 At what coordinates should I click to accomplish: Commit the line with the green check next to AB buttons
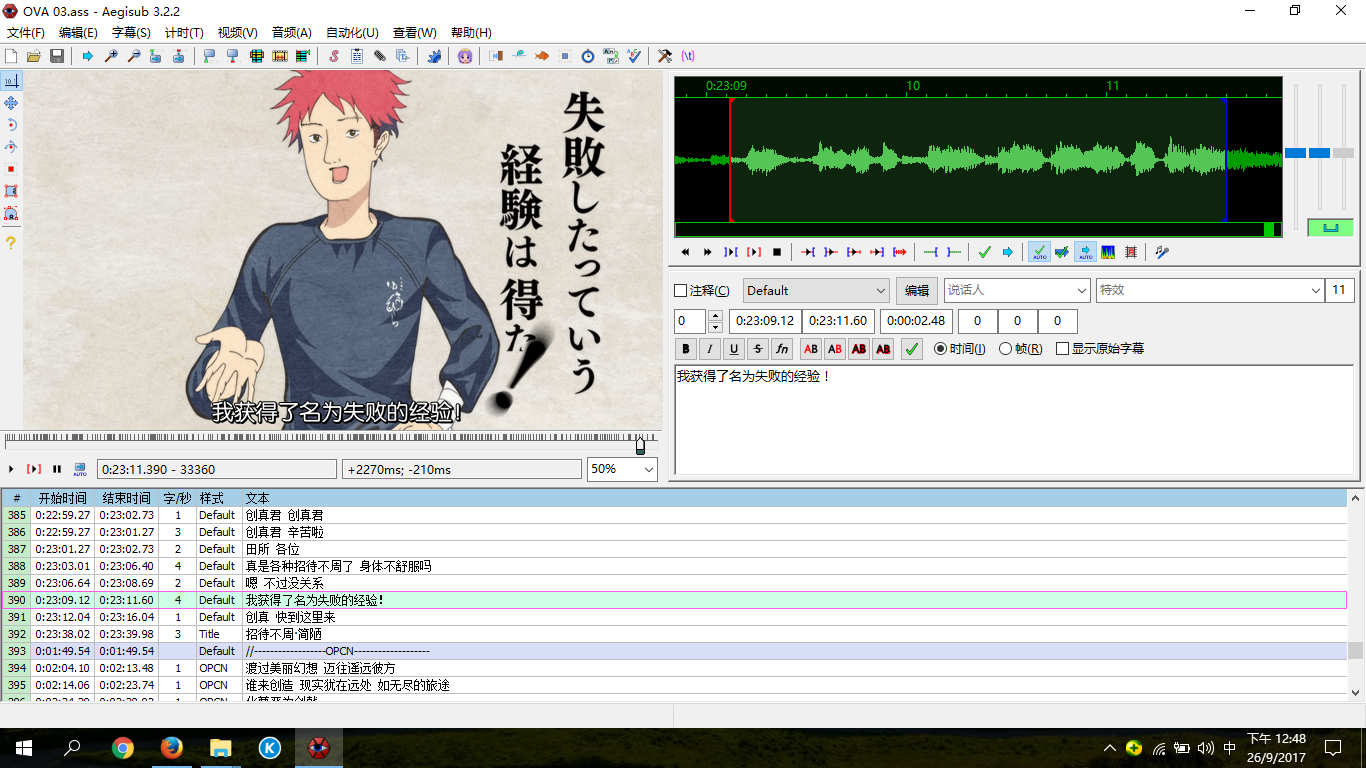coord(911,349)
